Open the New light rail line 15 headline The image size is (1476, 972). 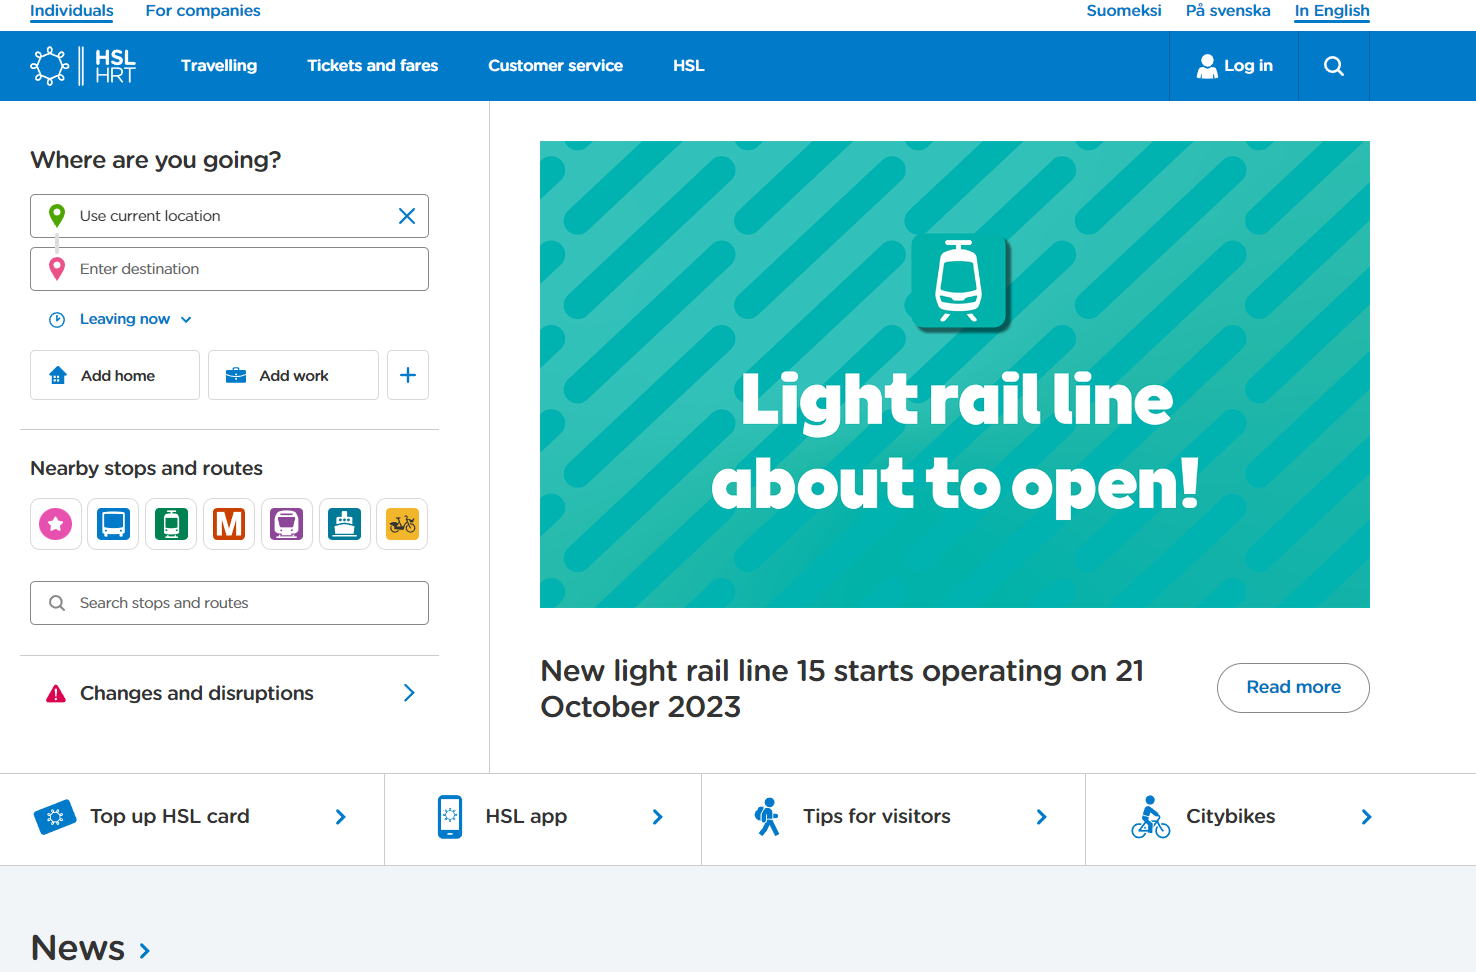point(842,689)
